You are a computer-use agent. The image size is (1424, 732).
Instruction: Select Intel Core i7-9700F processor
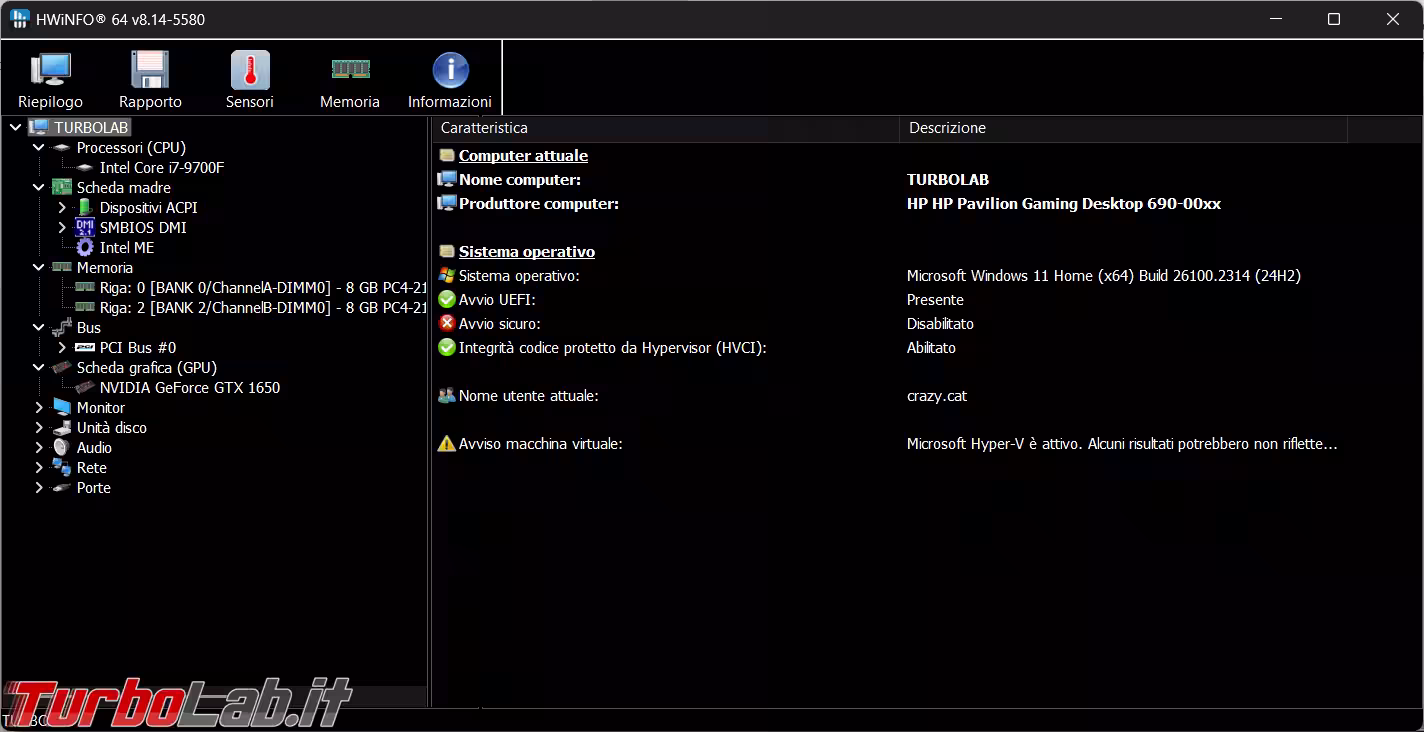[x=161, y=168]
